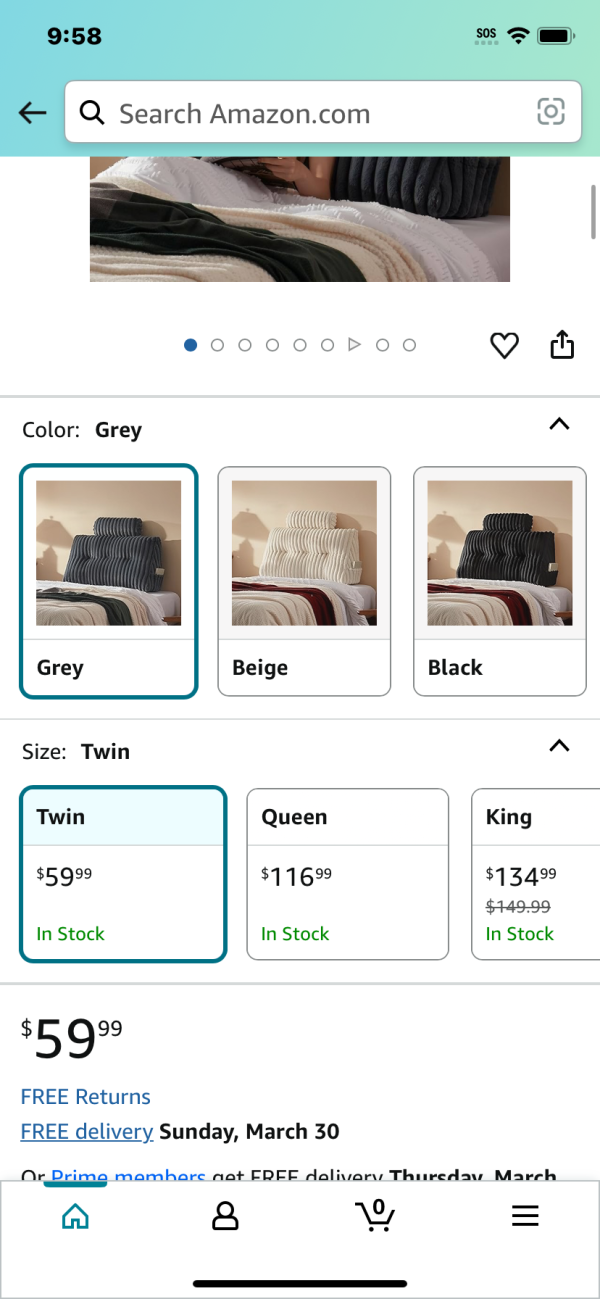Image resolution: width=600 pixels, height=1299 pixels.
Task: Open the hamburger menu icon
Action: (525, 1216)
